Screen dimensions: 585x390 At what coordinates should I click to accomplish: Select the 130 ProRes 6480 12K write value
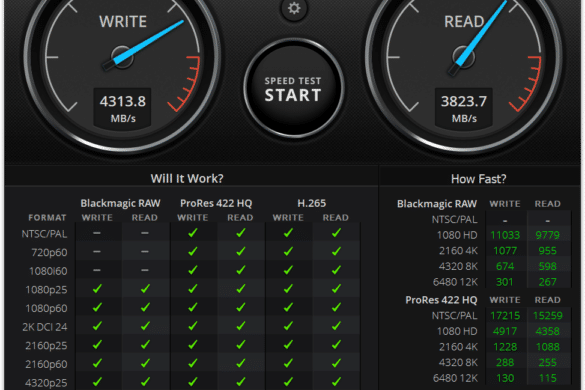505,378
